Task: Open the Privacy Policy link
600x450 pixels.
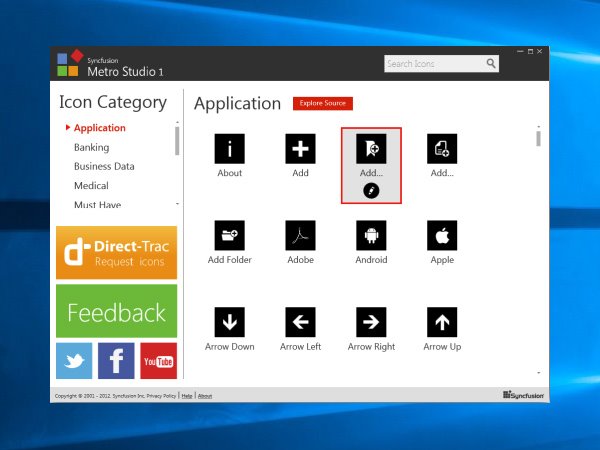Action: pyautogui.click(x=161, y=396)
